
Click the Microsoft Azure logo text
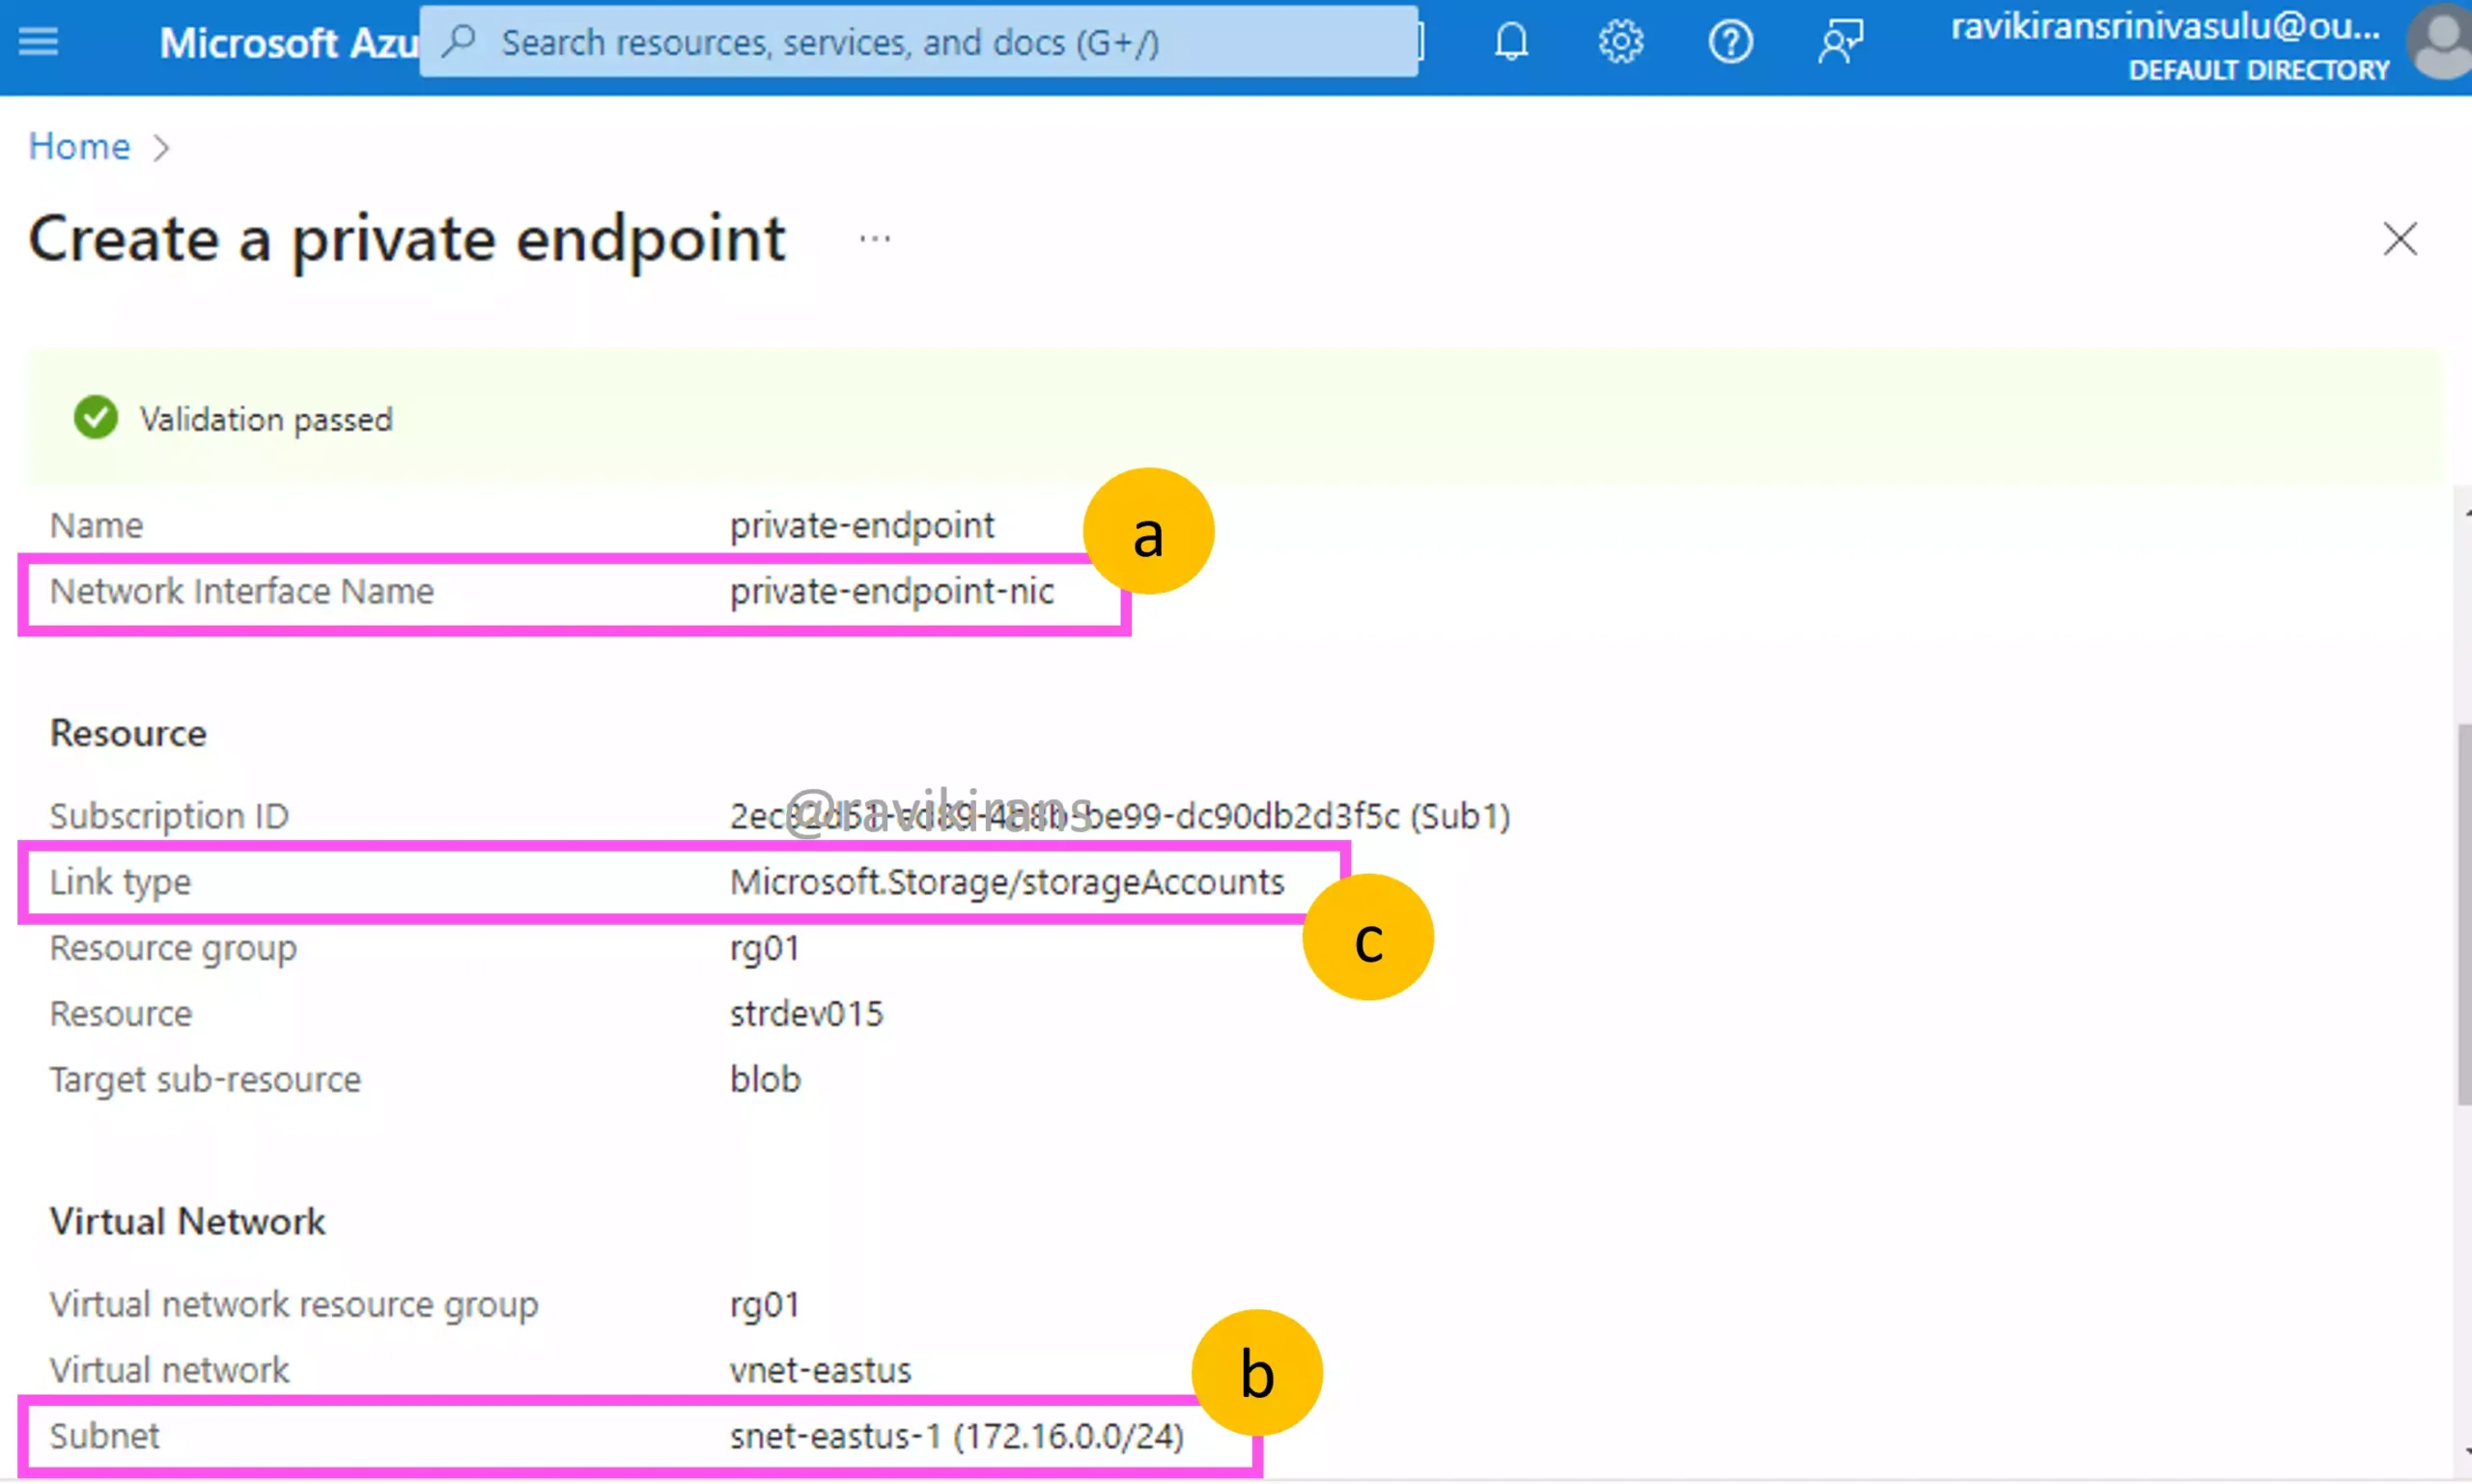coord(289,43)
